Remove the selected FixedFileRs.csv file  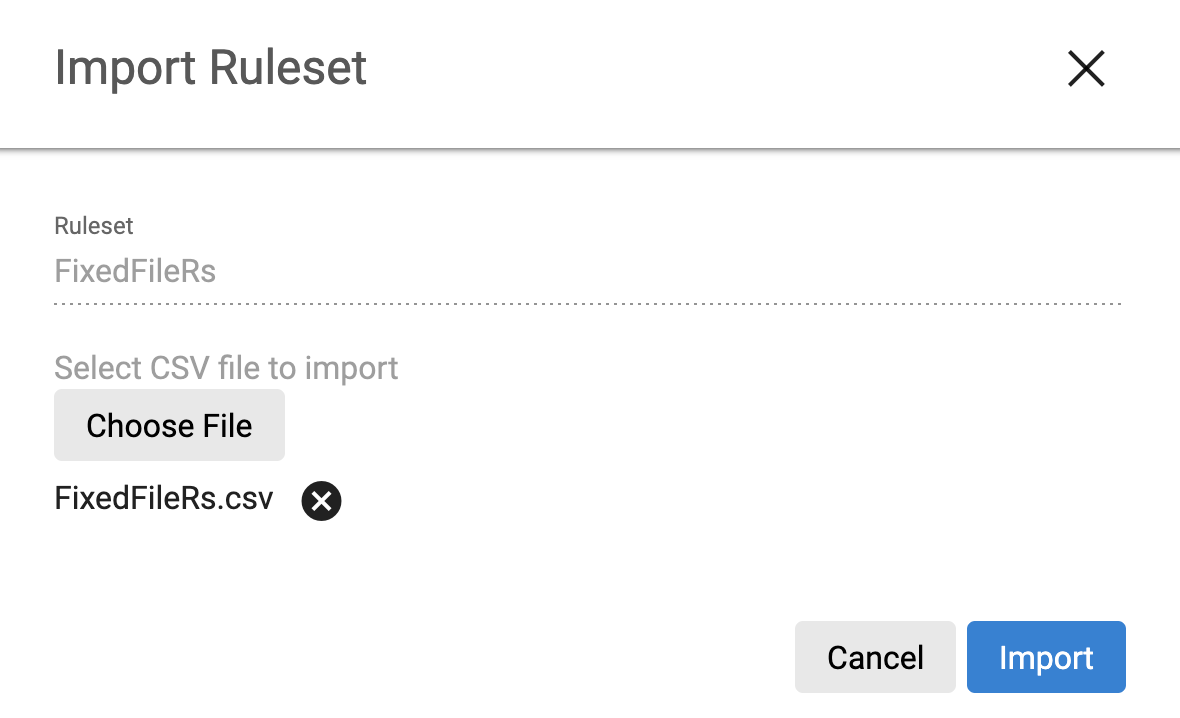click(321, 501)
